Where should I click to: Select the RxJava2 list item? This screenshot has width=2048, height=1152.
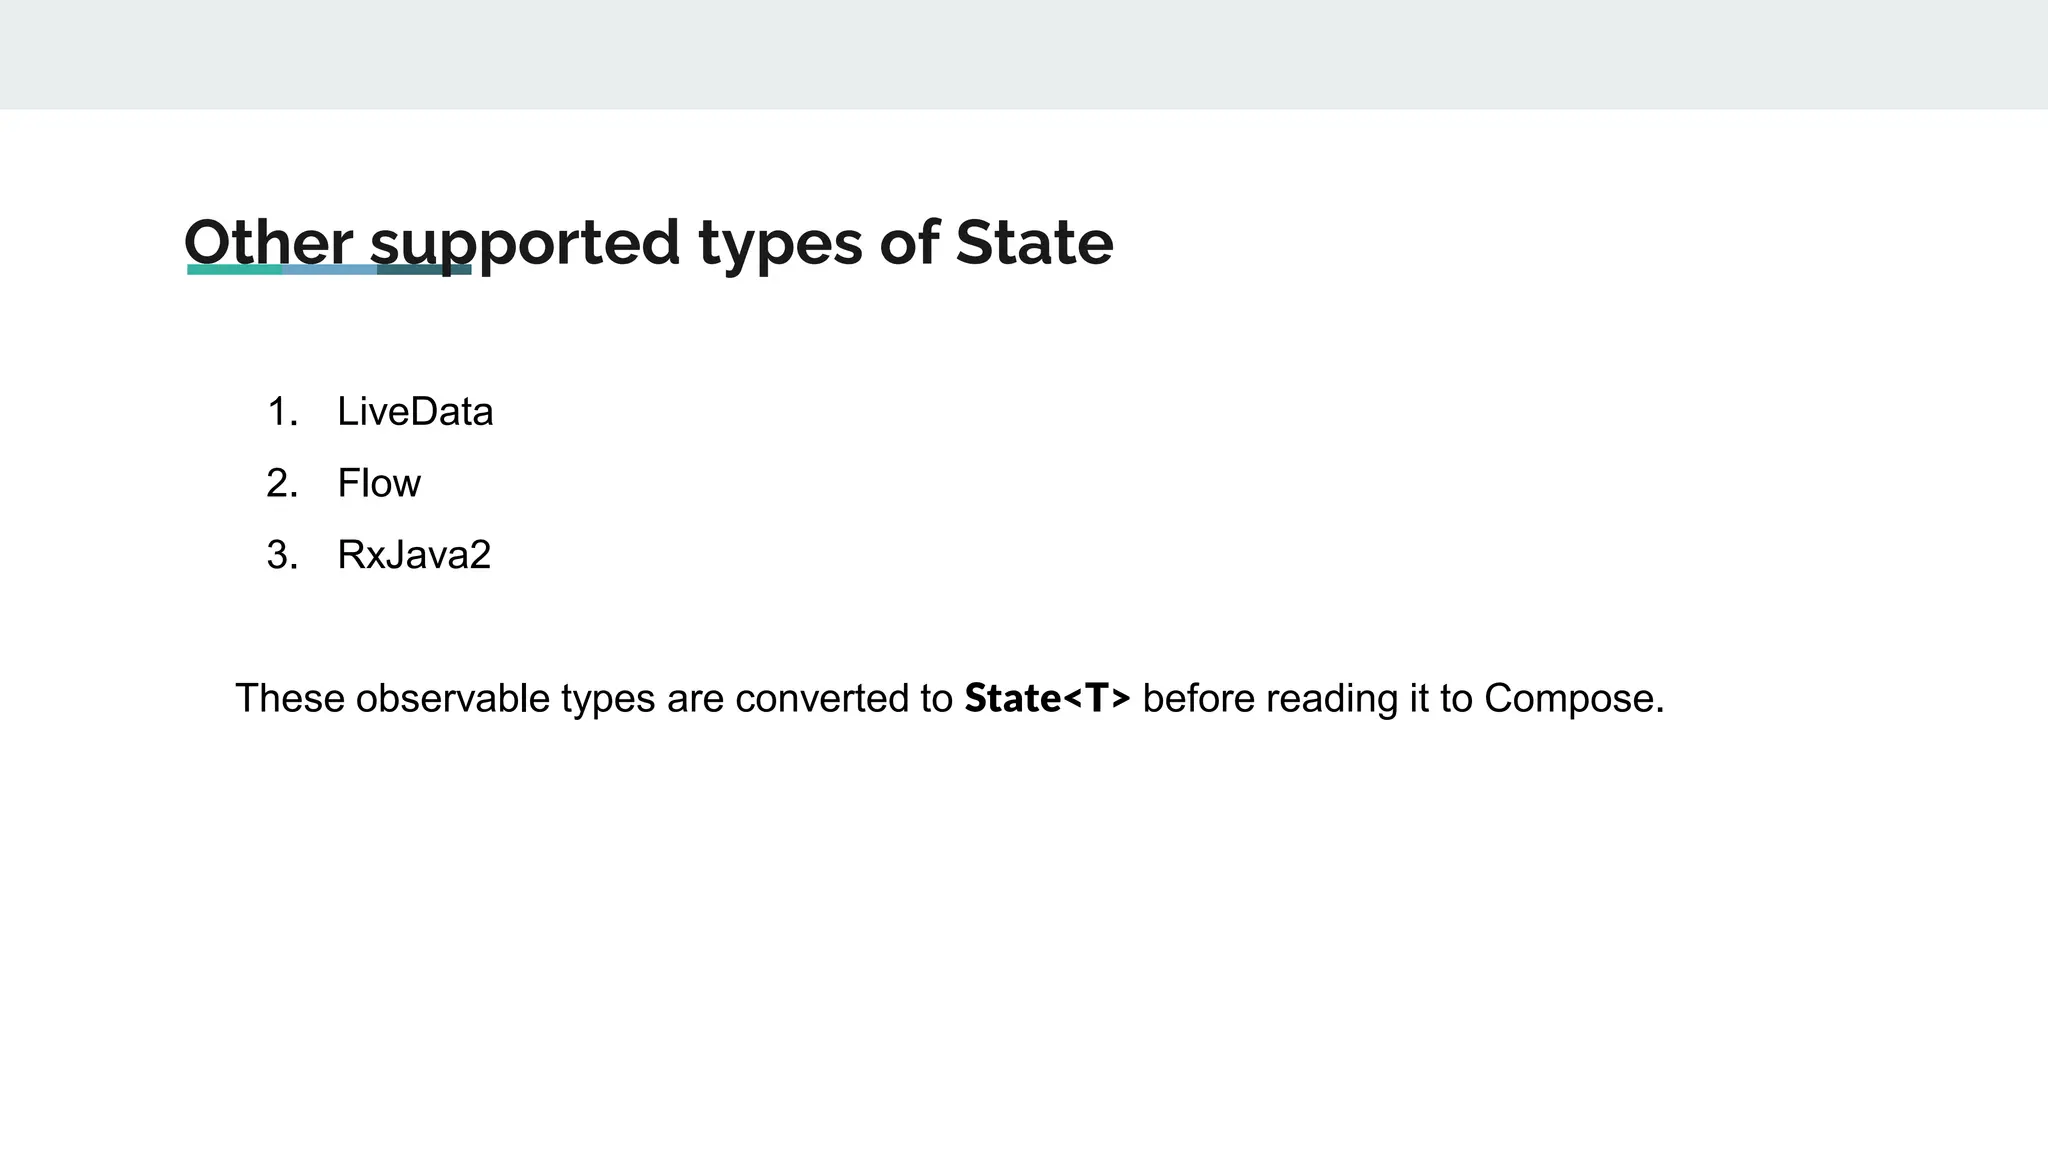414,555
